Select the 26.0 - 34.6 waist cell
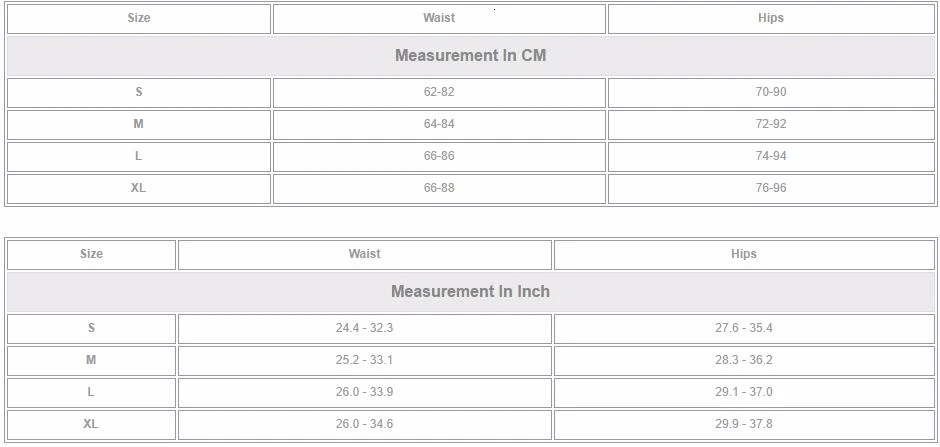940x447 pixels. pos(364,425)
